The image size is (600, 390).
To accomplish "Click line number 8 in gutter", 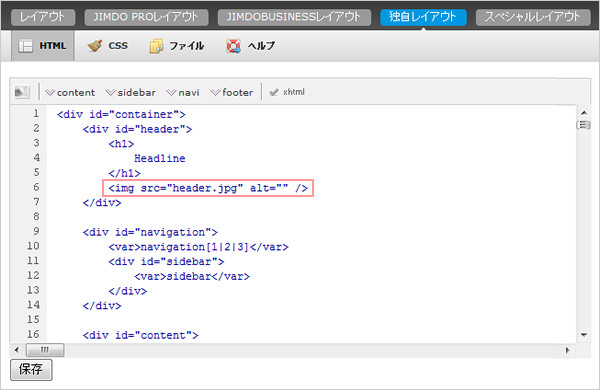I will [x=36, y=216].
